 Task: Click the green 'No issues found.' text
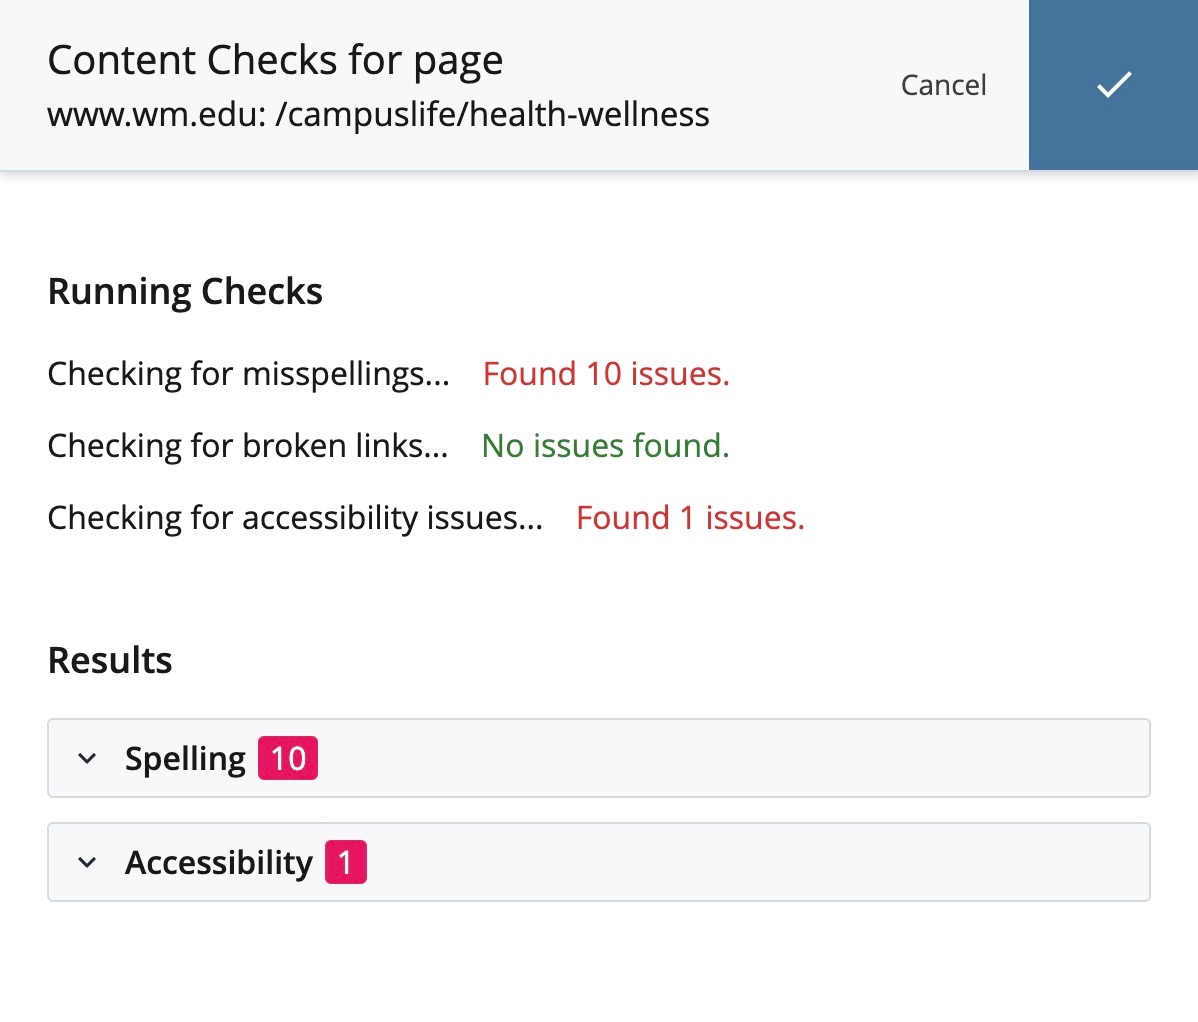[605, 446]
